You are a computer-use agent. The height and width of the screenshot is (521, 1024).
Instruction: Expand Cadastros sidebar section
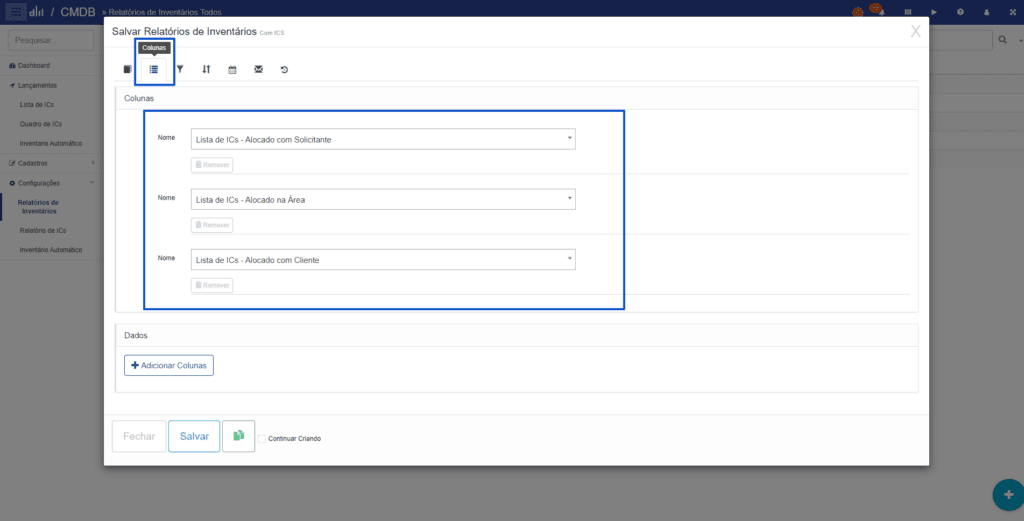(x=33, y=163)
